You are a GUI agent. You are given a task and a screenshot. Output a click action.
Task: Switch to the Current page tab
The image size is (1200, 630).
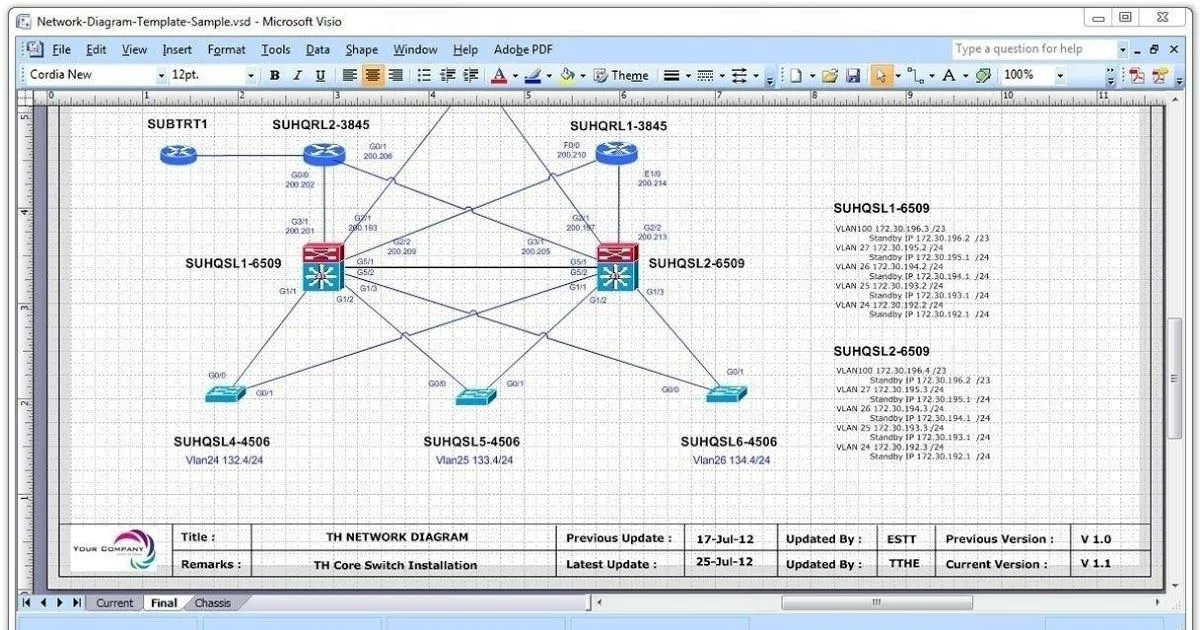114,603
